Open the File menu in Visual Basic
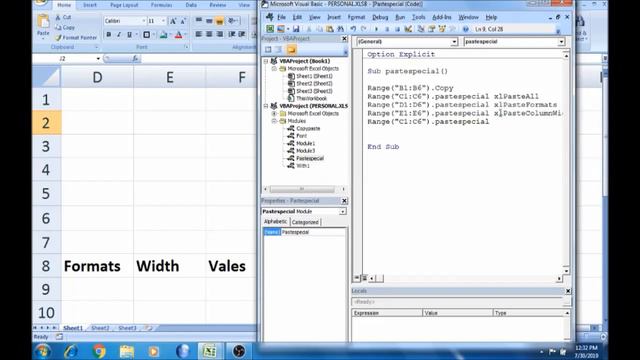Screen dimensions: 640x360 pyautogui.click(x=282, y=17)
